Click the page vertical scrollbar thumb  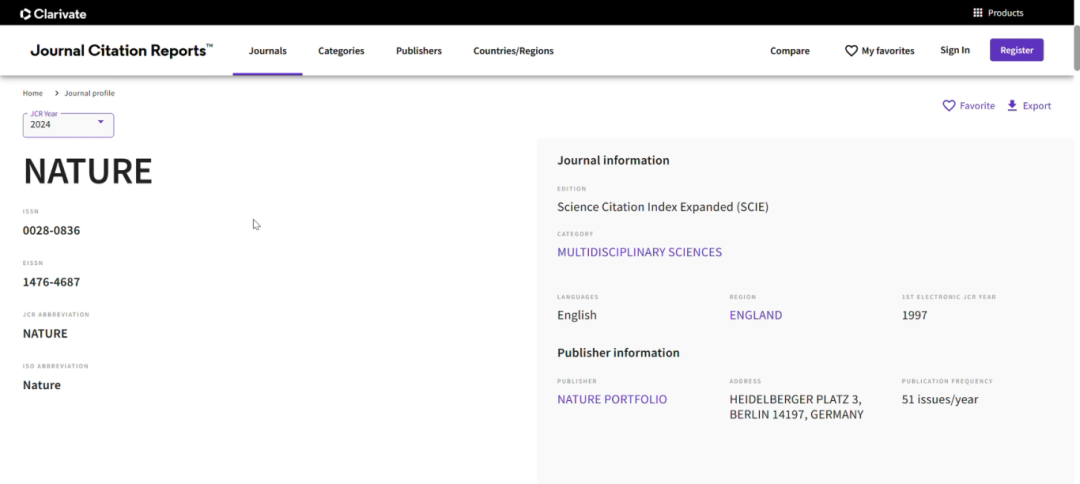tap(1076, 48)
